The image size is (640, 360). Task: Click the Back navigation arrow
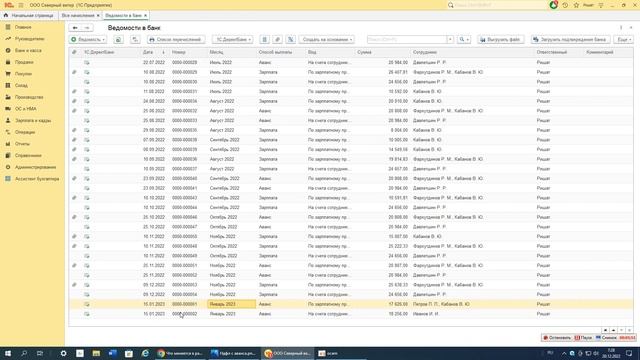tap(76, 28)
